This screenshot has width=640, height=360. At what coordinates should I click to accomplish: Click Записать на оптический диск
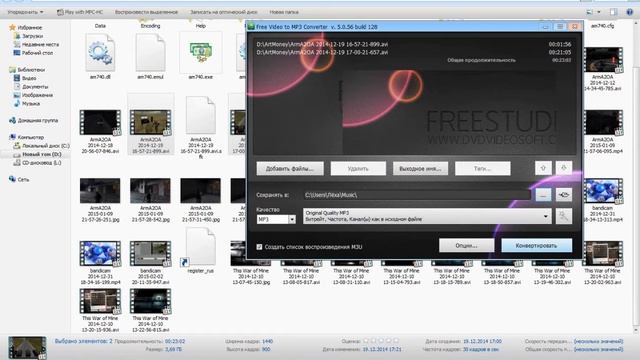pos(224,12)
